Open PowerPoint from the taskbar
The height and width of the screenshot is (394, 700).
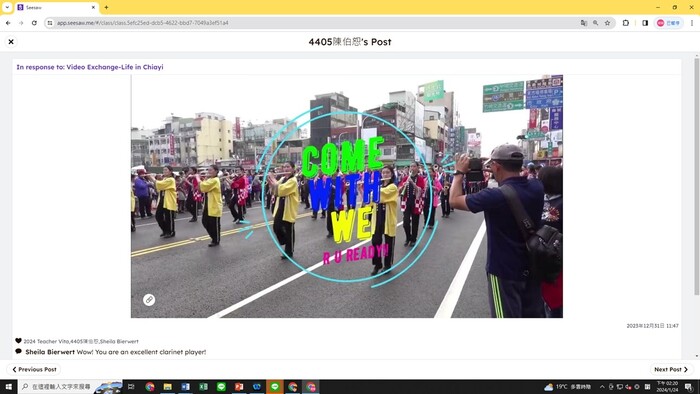coord(239,387)
